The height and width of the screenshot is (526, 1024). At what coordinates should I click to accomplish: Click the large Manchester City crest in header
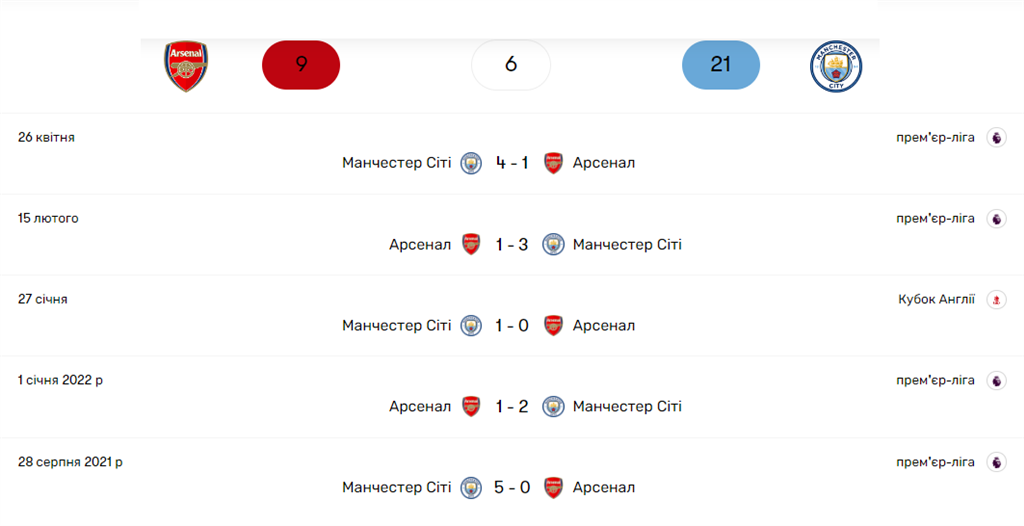[x=836, y=67]
